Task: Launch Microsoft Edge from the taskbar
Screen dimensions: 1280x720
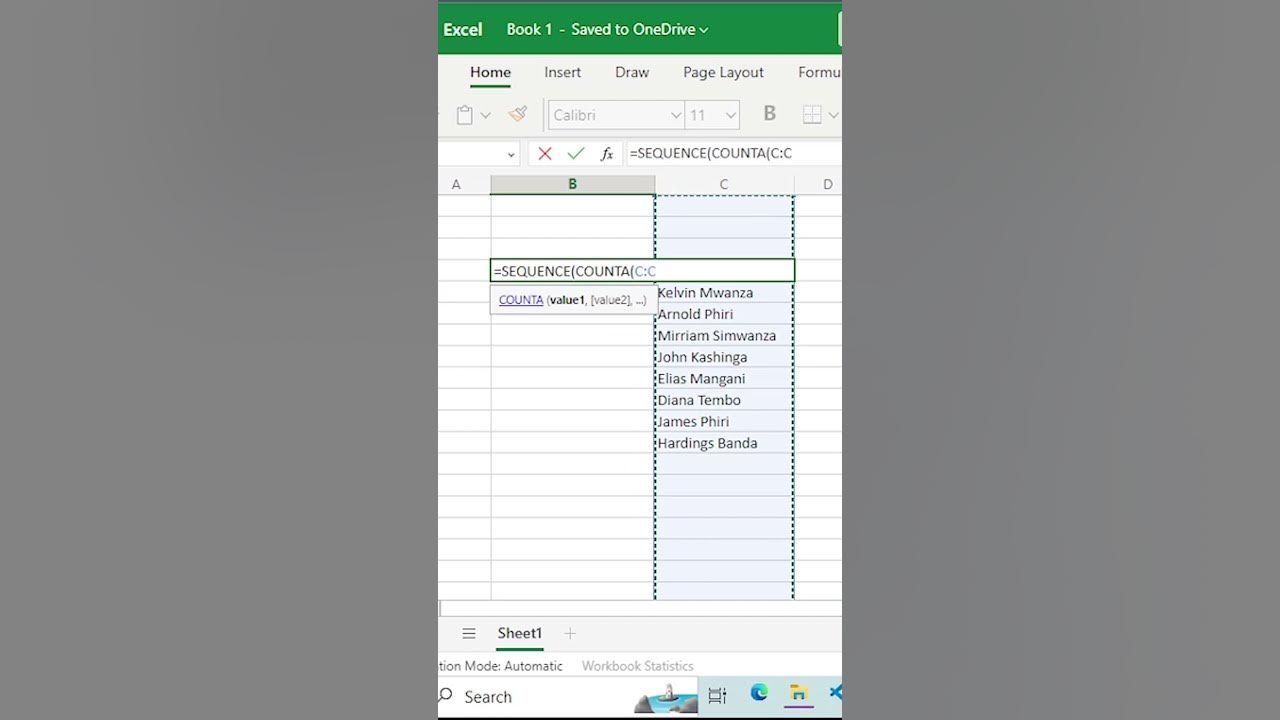Action: coord(759,694)
